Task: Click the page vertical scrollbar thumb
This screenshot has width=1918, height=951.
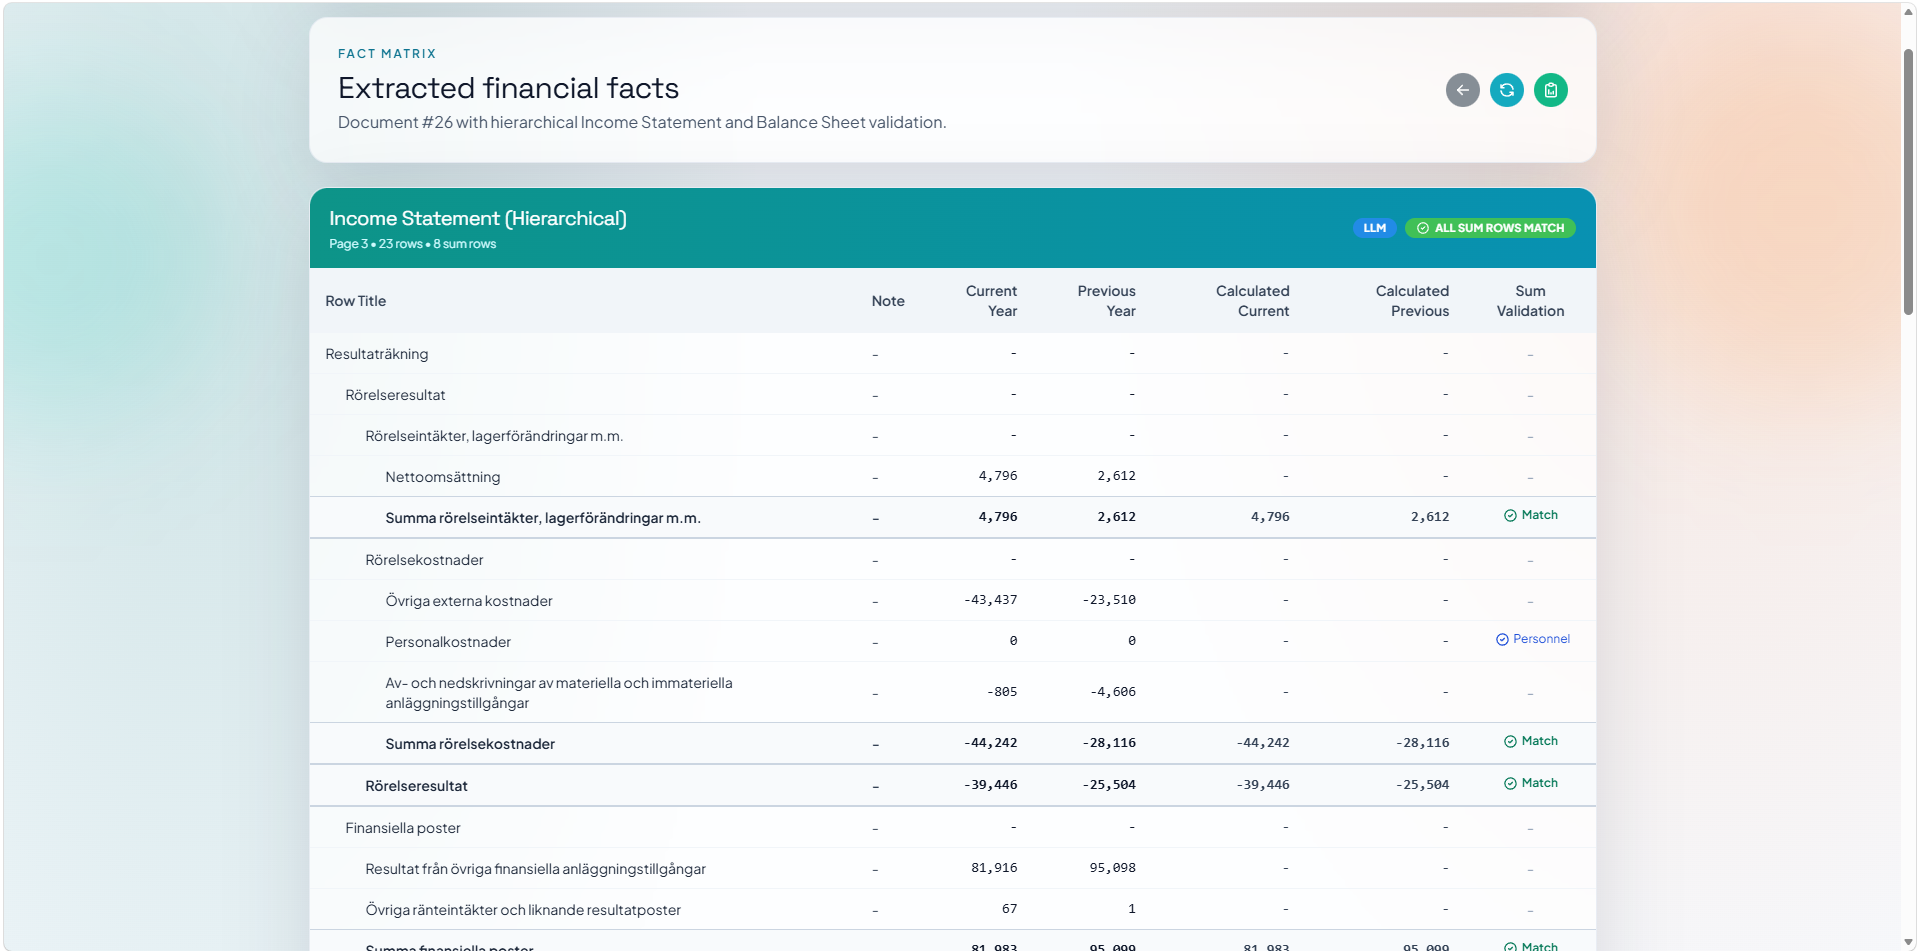Action: click(1908, 180)
